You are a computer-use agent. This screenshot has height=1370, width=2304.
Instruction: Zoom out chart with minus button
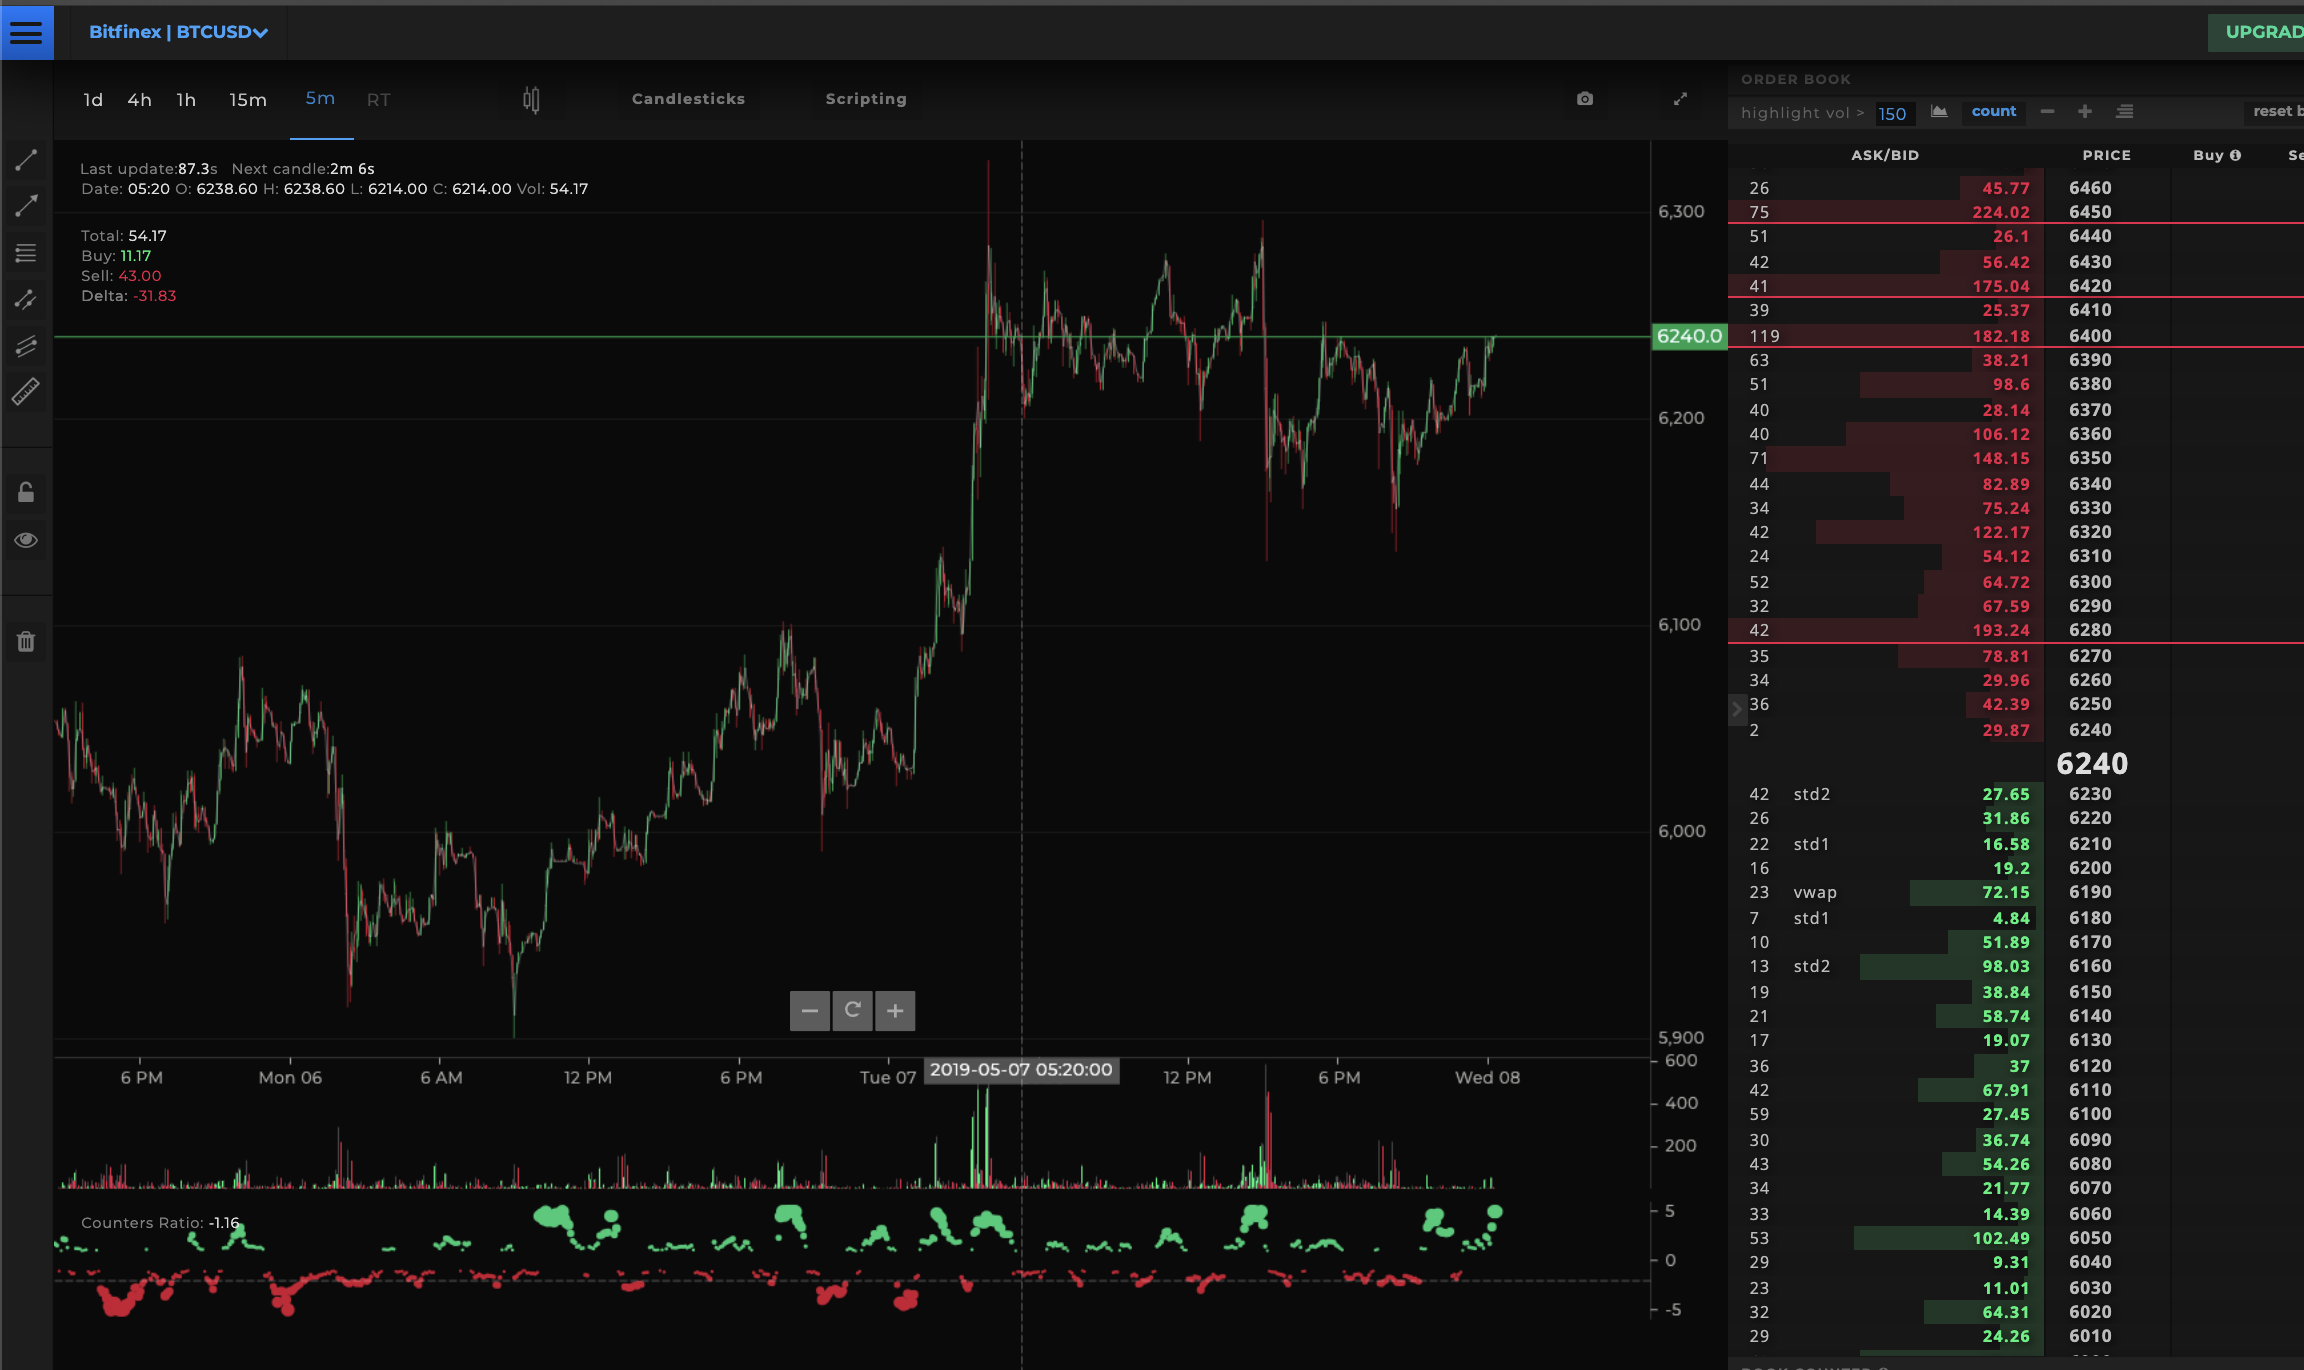coord(810,1010)
